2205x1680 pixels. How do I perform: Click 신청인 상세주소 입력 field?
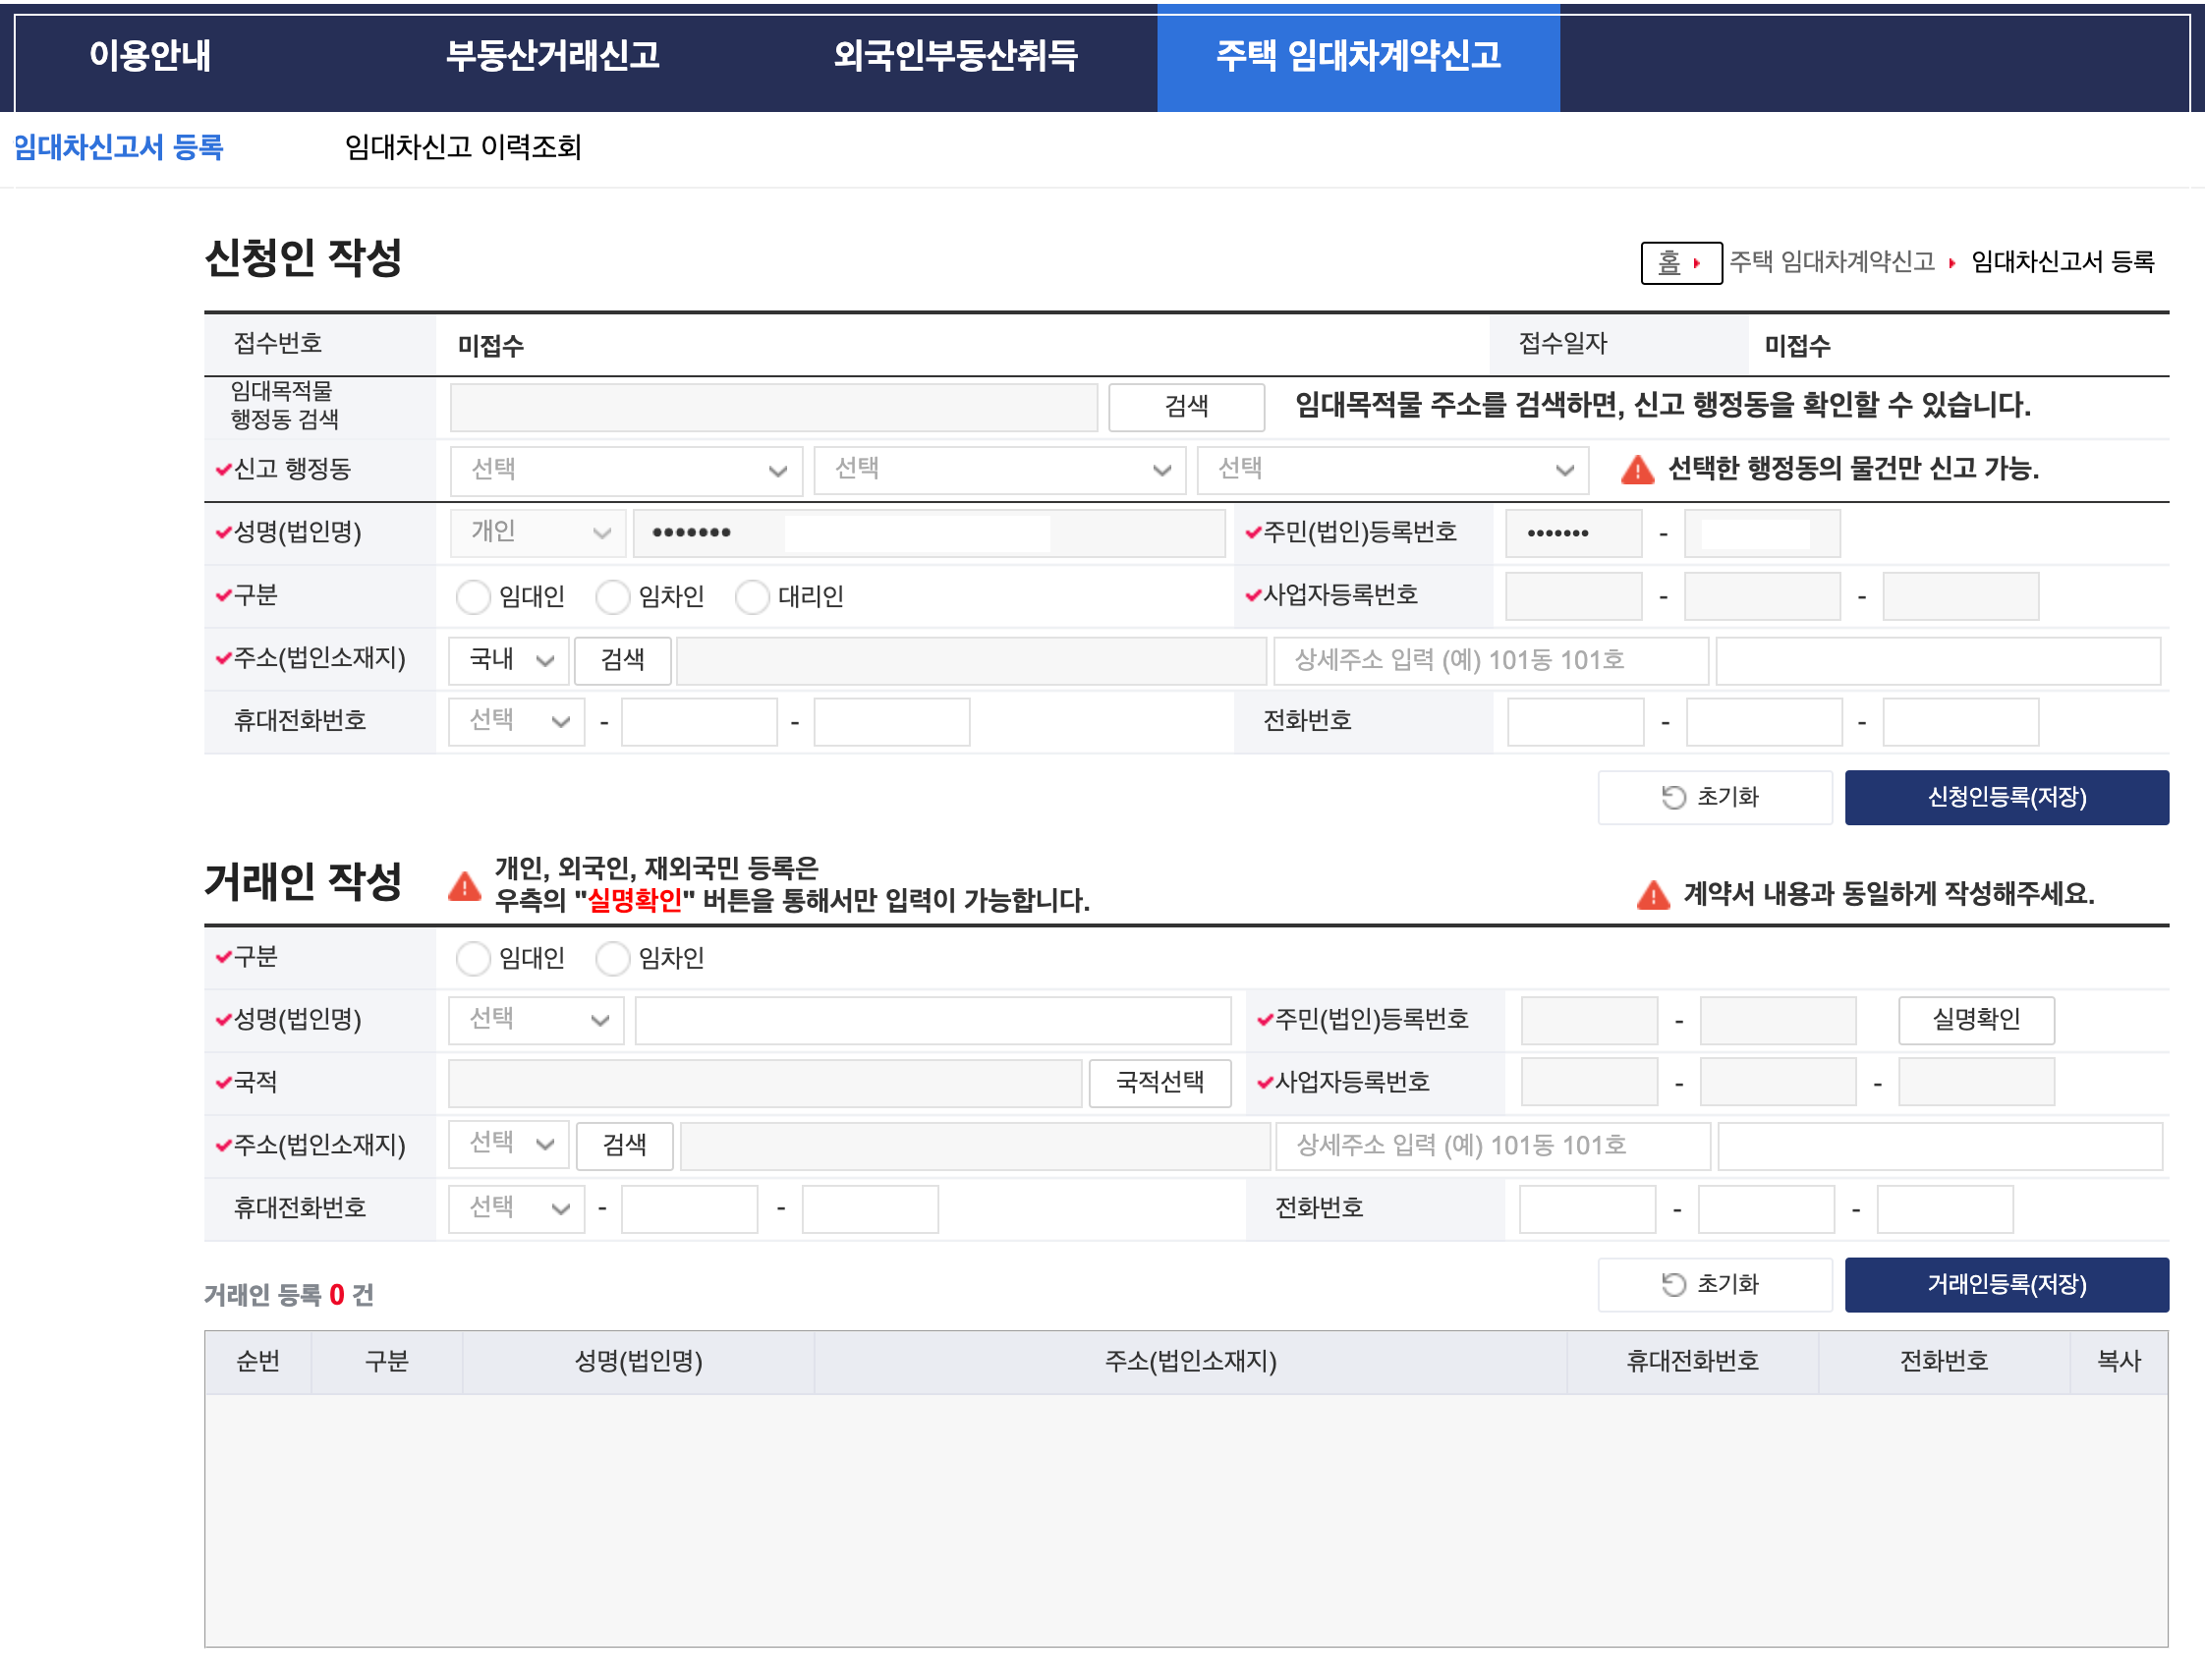coord(1490,660)
